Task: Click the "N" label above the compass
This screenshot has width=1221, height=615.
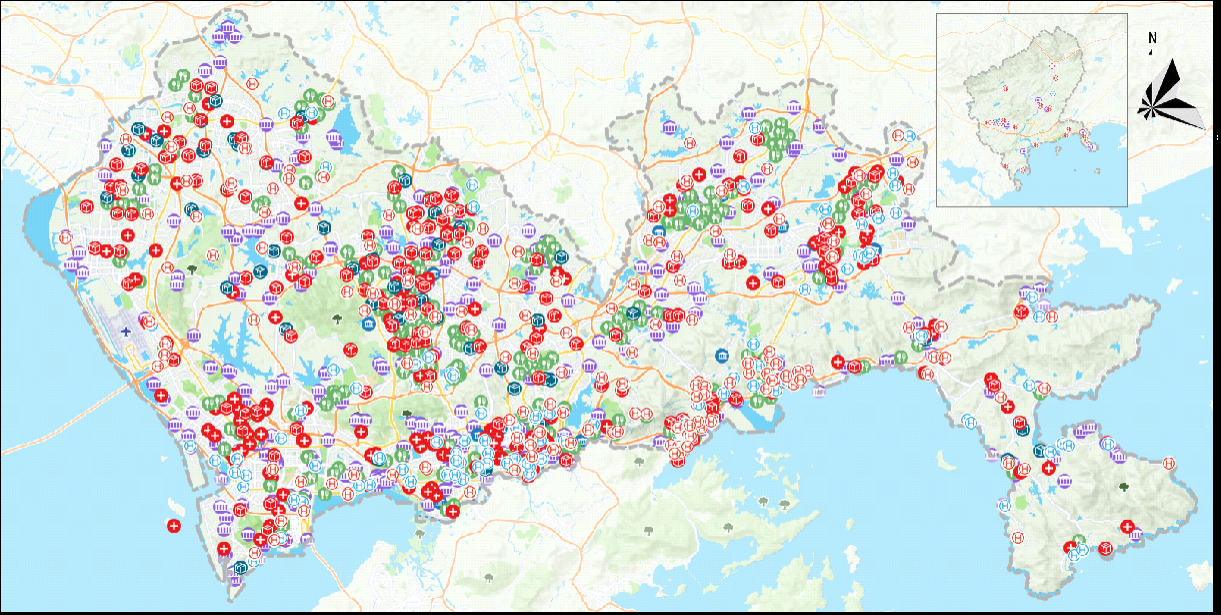Action: (1152, 38)
